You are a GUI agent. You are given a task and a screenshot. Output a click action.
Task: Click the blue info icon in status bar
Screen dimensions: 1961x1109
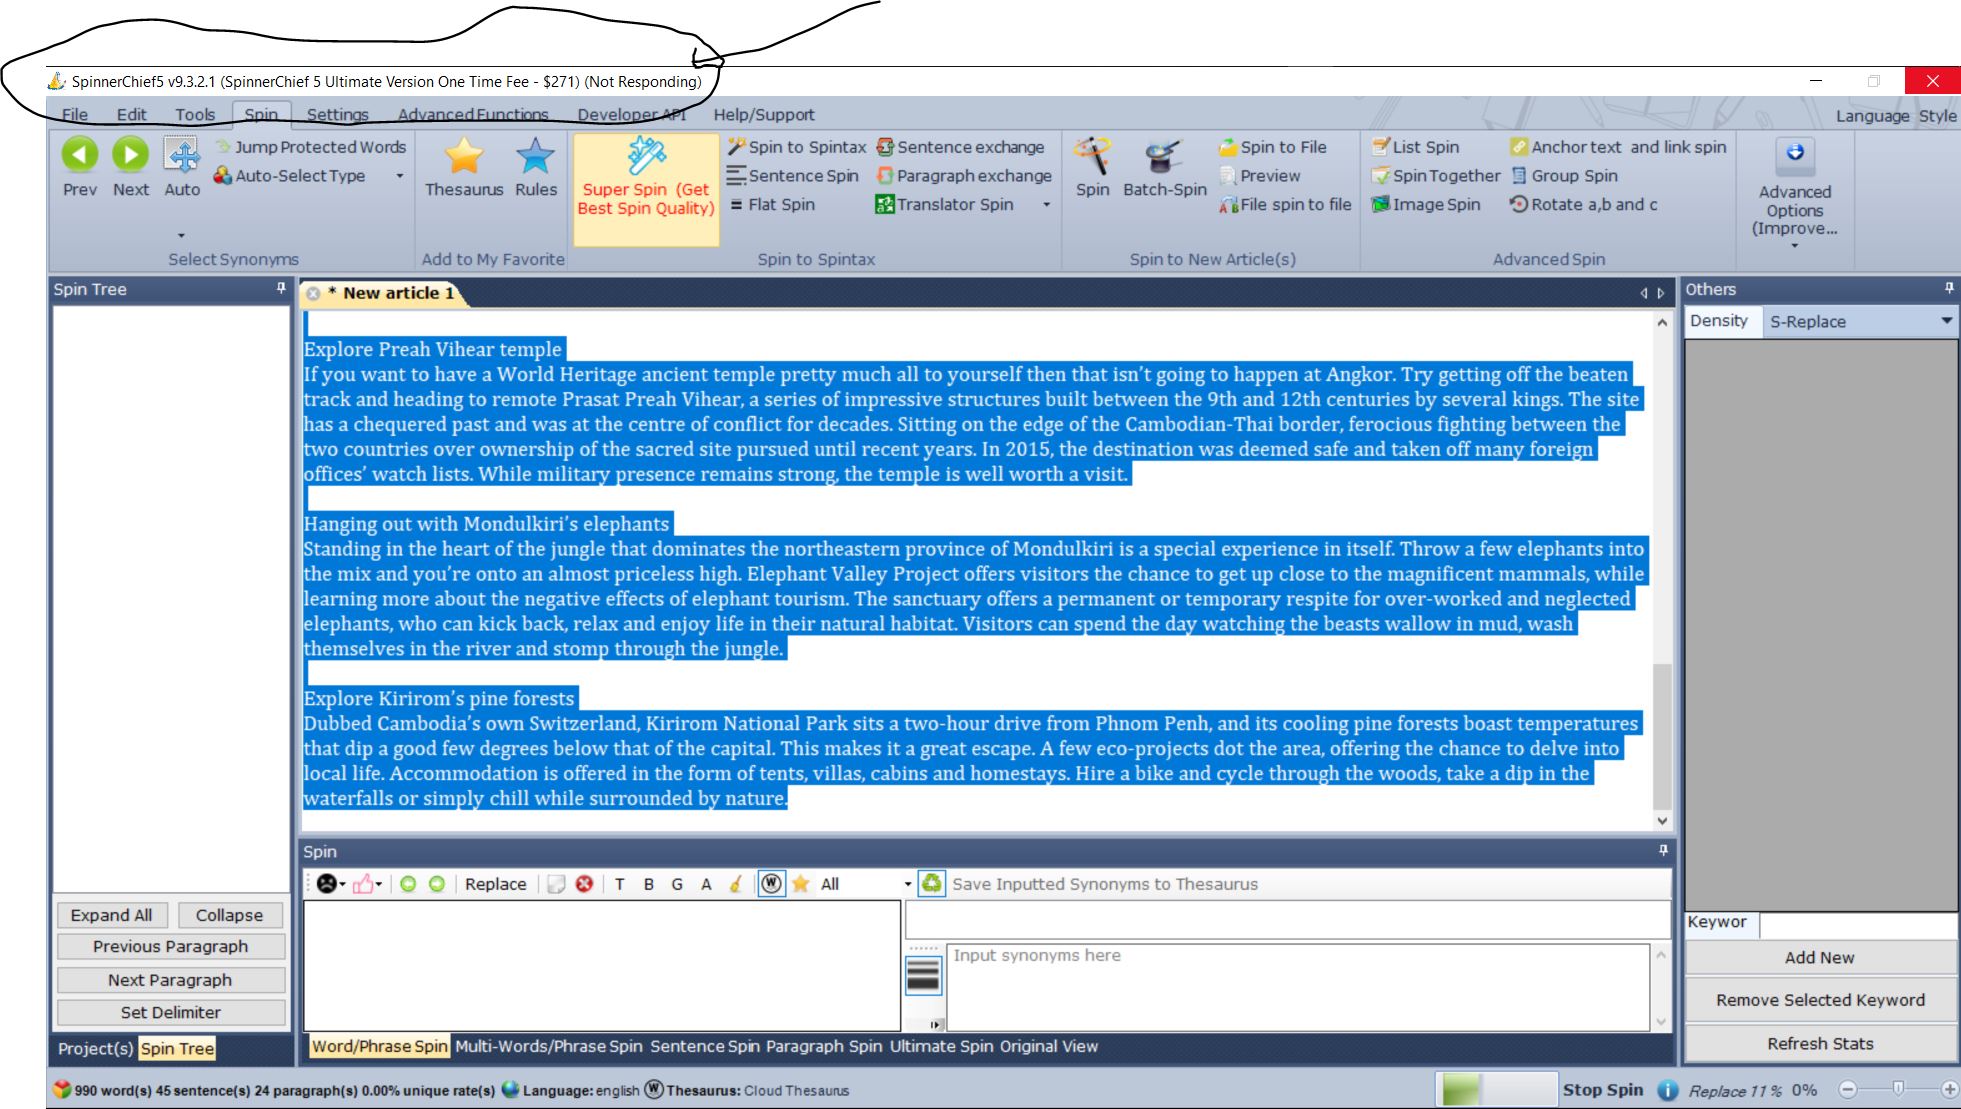pyautogui.click(x=1667, y=1090)
